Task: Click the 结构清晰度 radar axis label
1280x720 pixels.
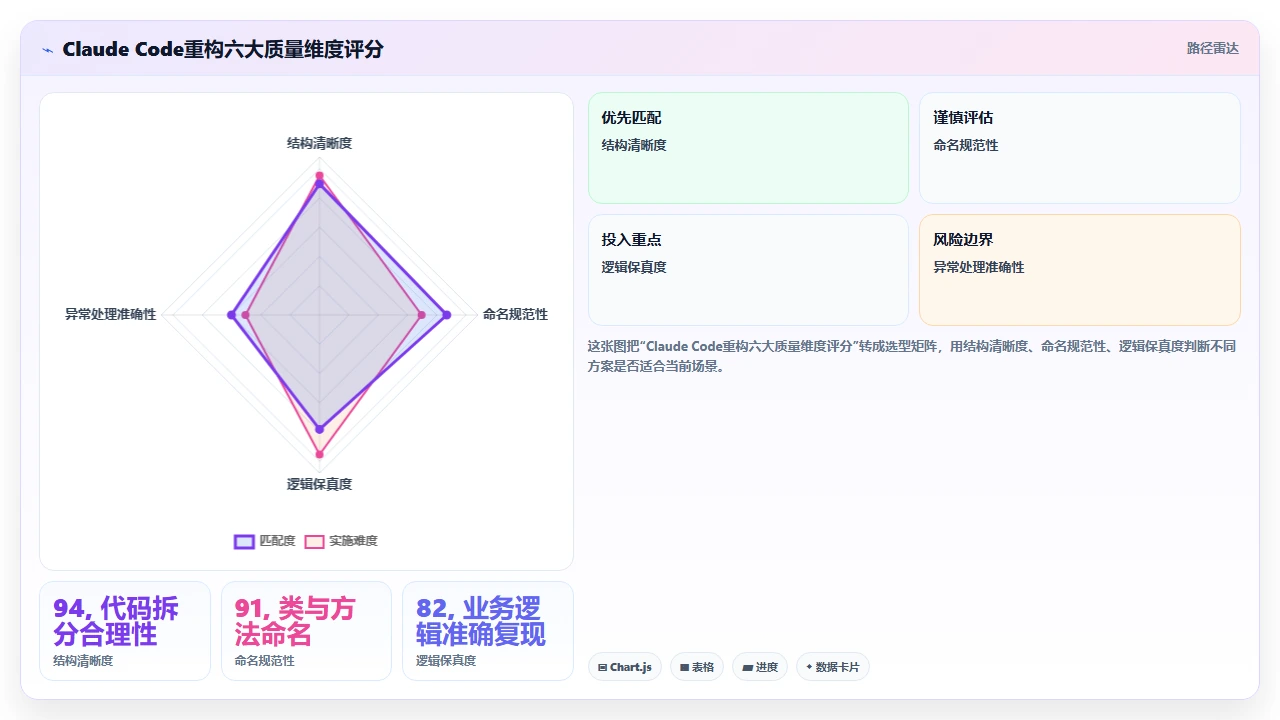Action: coord(319,143)
